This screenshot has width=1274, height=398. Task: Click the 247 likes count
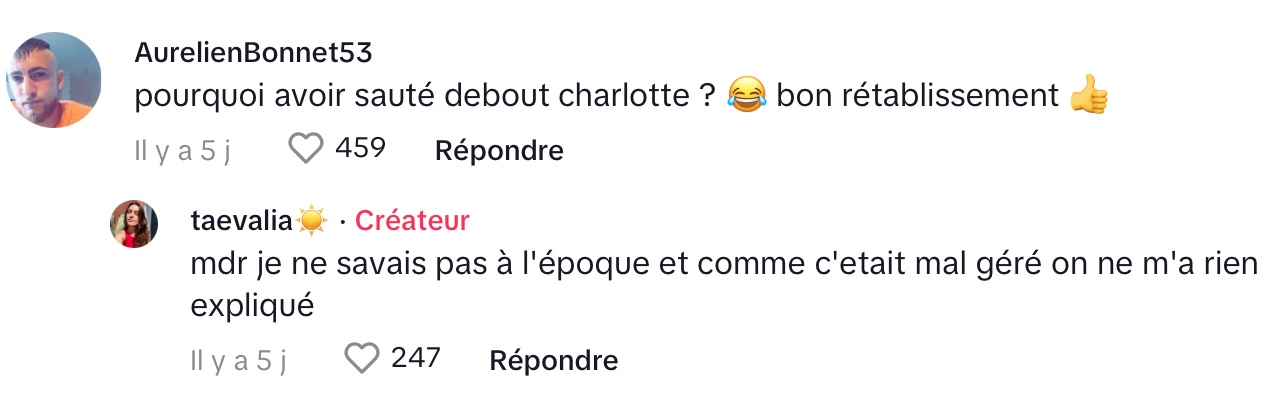coord(416,357)
